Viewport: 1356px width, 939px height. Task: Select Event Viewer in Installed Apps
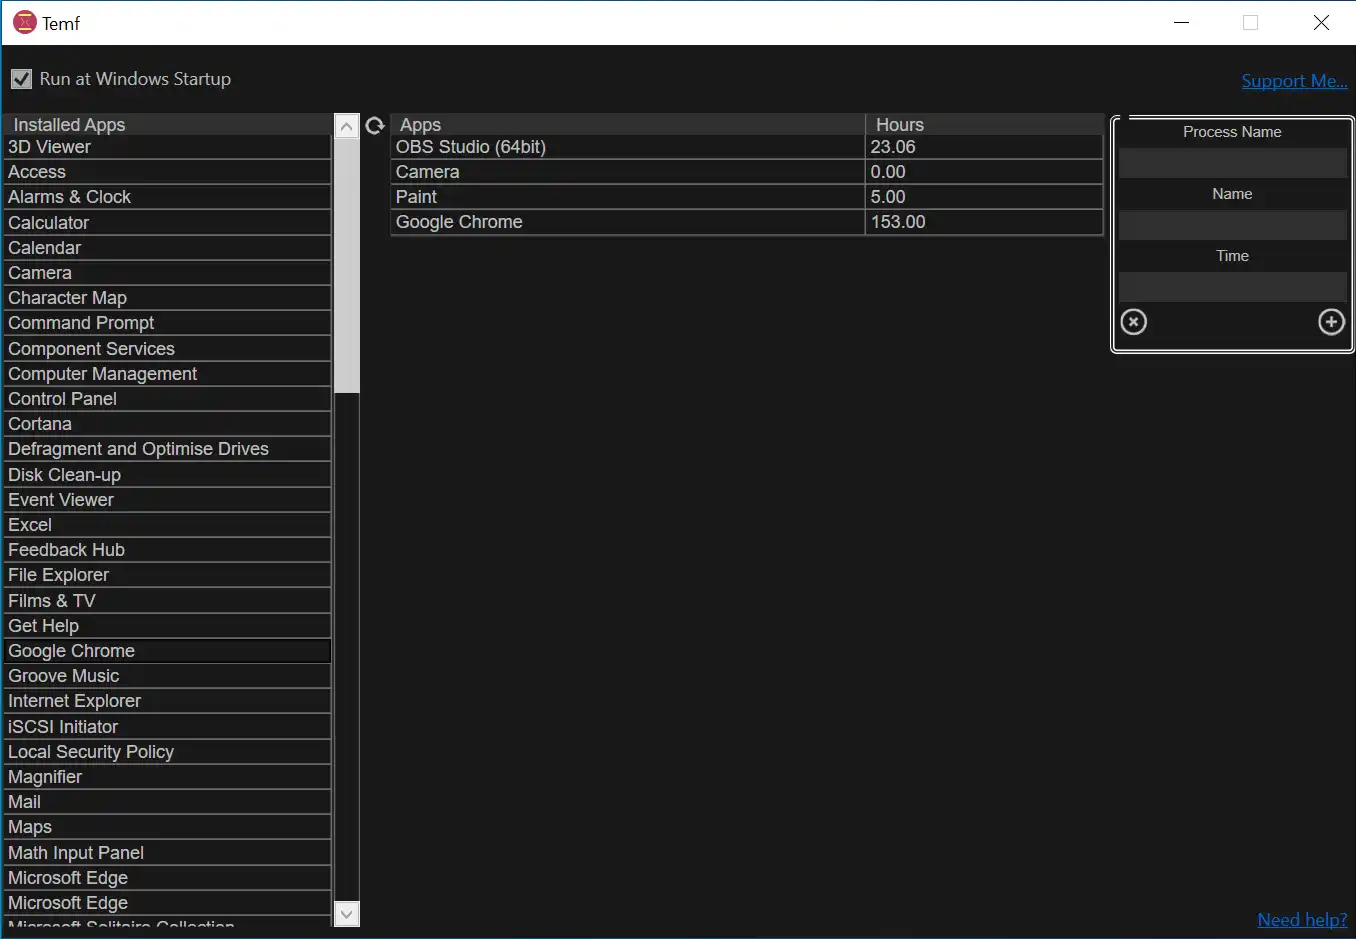(x=167, y=500)
